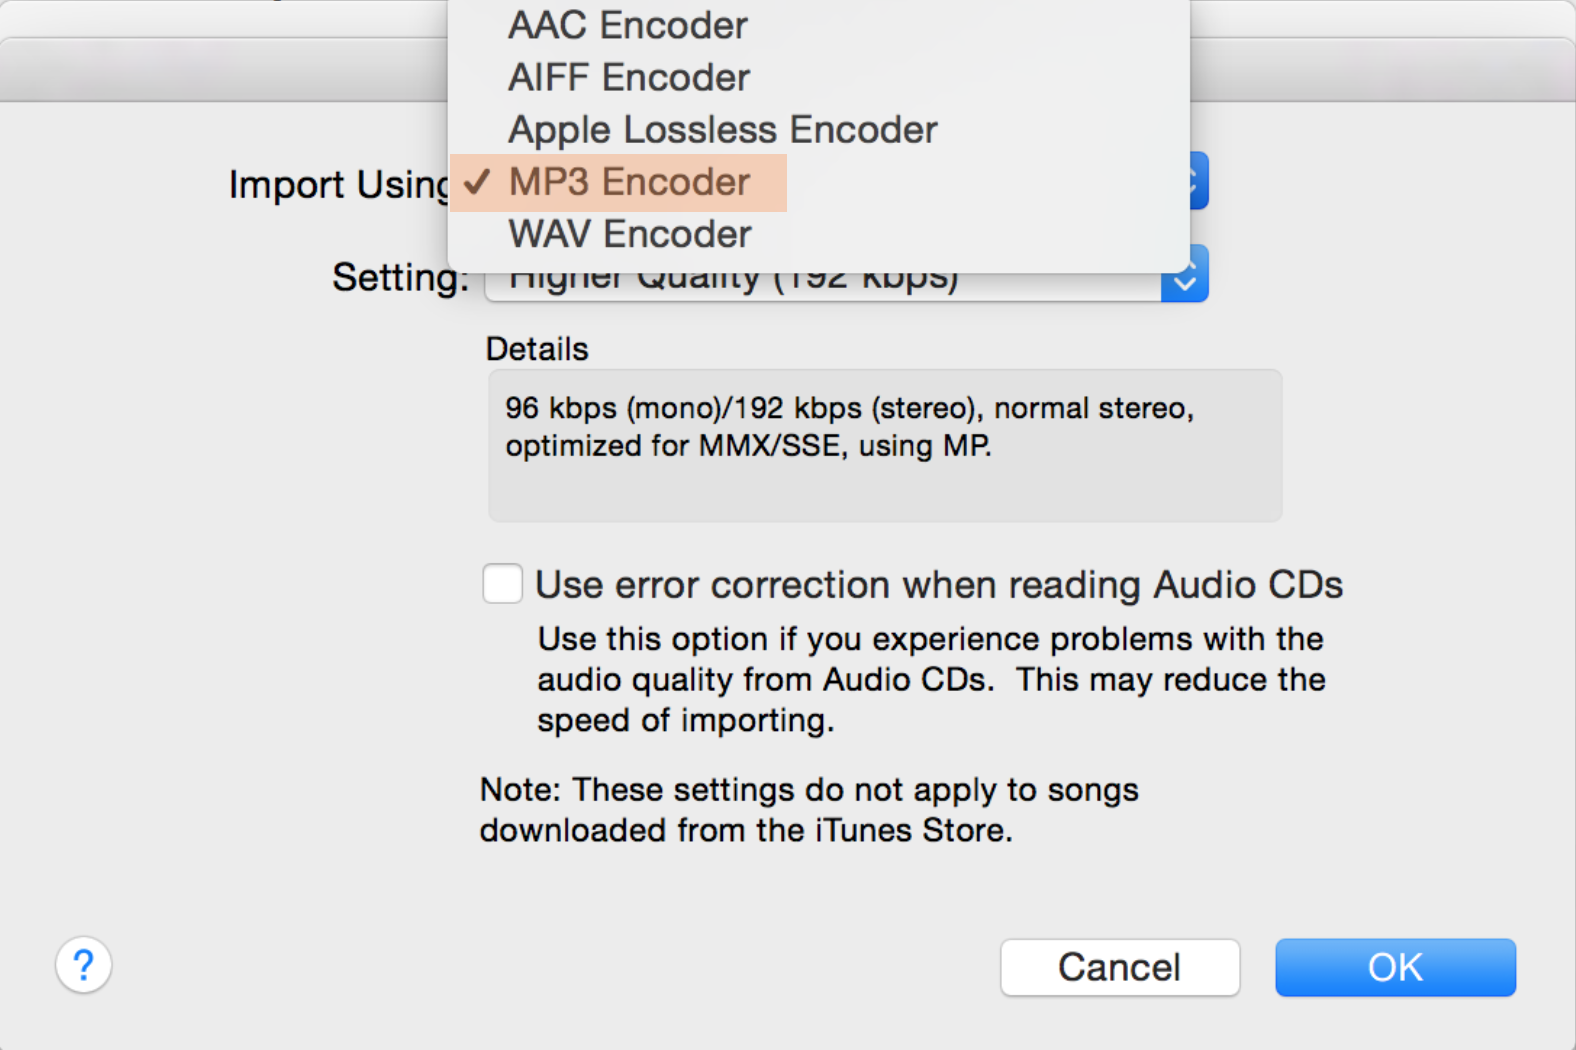1576x1050 pixels.
Task: Select the MP3 Encoder menu item
Action: click(x=629, y=182)
